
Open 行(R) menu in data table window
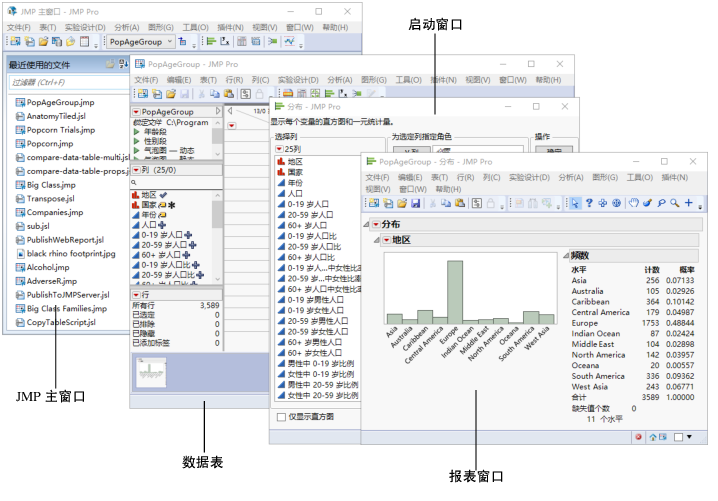[x=234, y=80]
